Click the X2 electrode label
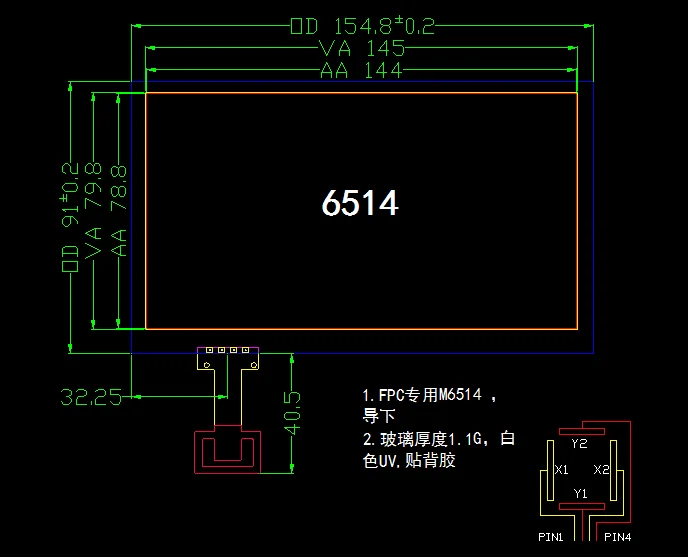The width and height of the screenshot is (688, 557). point(601,470)
